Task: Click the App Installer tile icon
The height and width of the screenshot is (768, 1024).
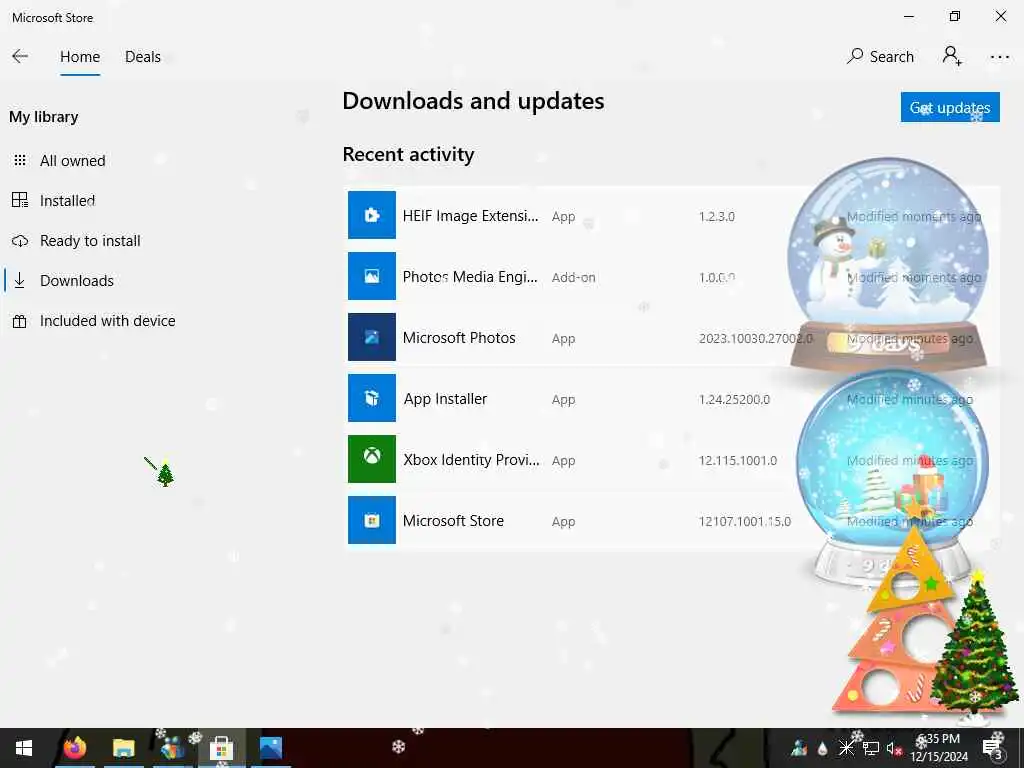Action: 372,398
